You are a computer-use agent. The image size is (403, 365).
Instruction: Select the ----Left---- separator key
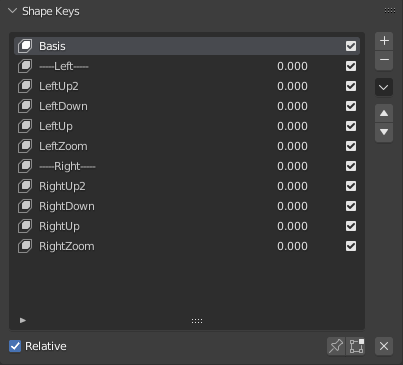64,66
